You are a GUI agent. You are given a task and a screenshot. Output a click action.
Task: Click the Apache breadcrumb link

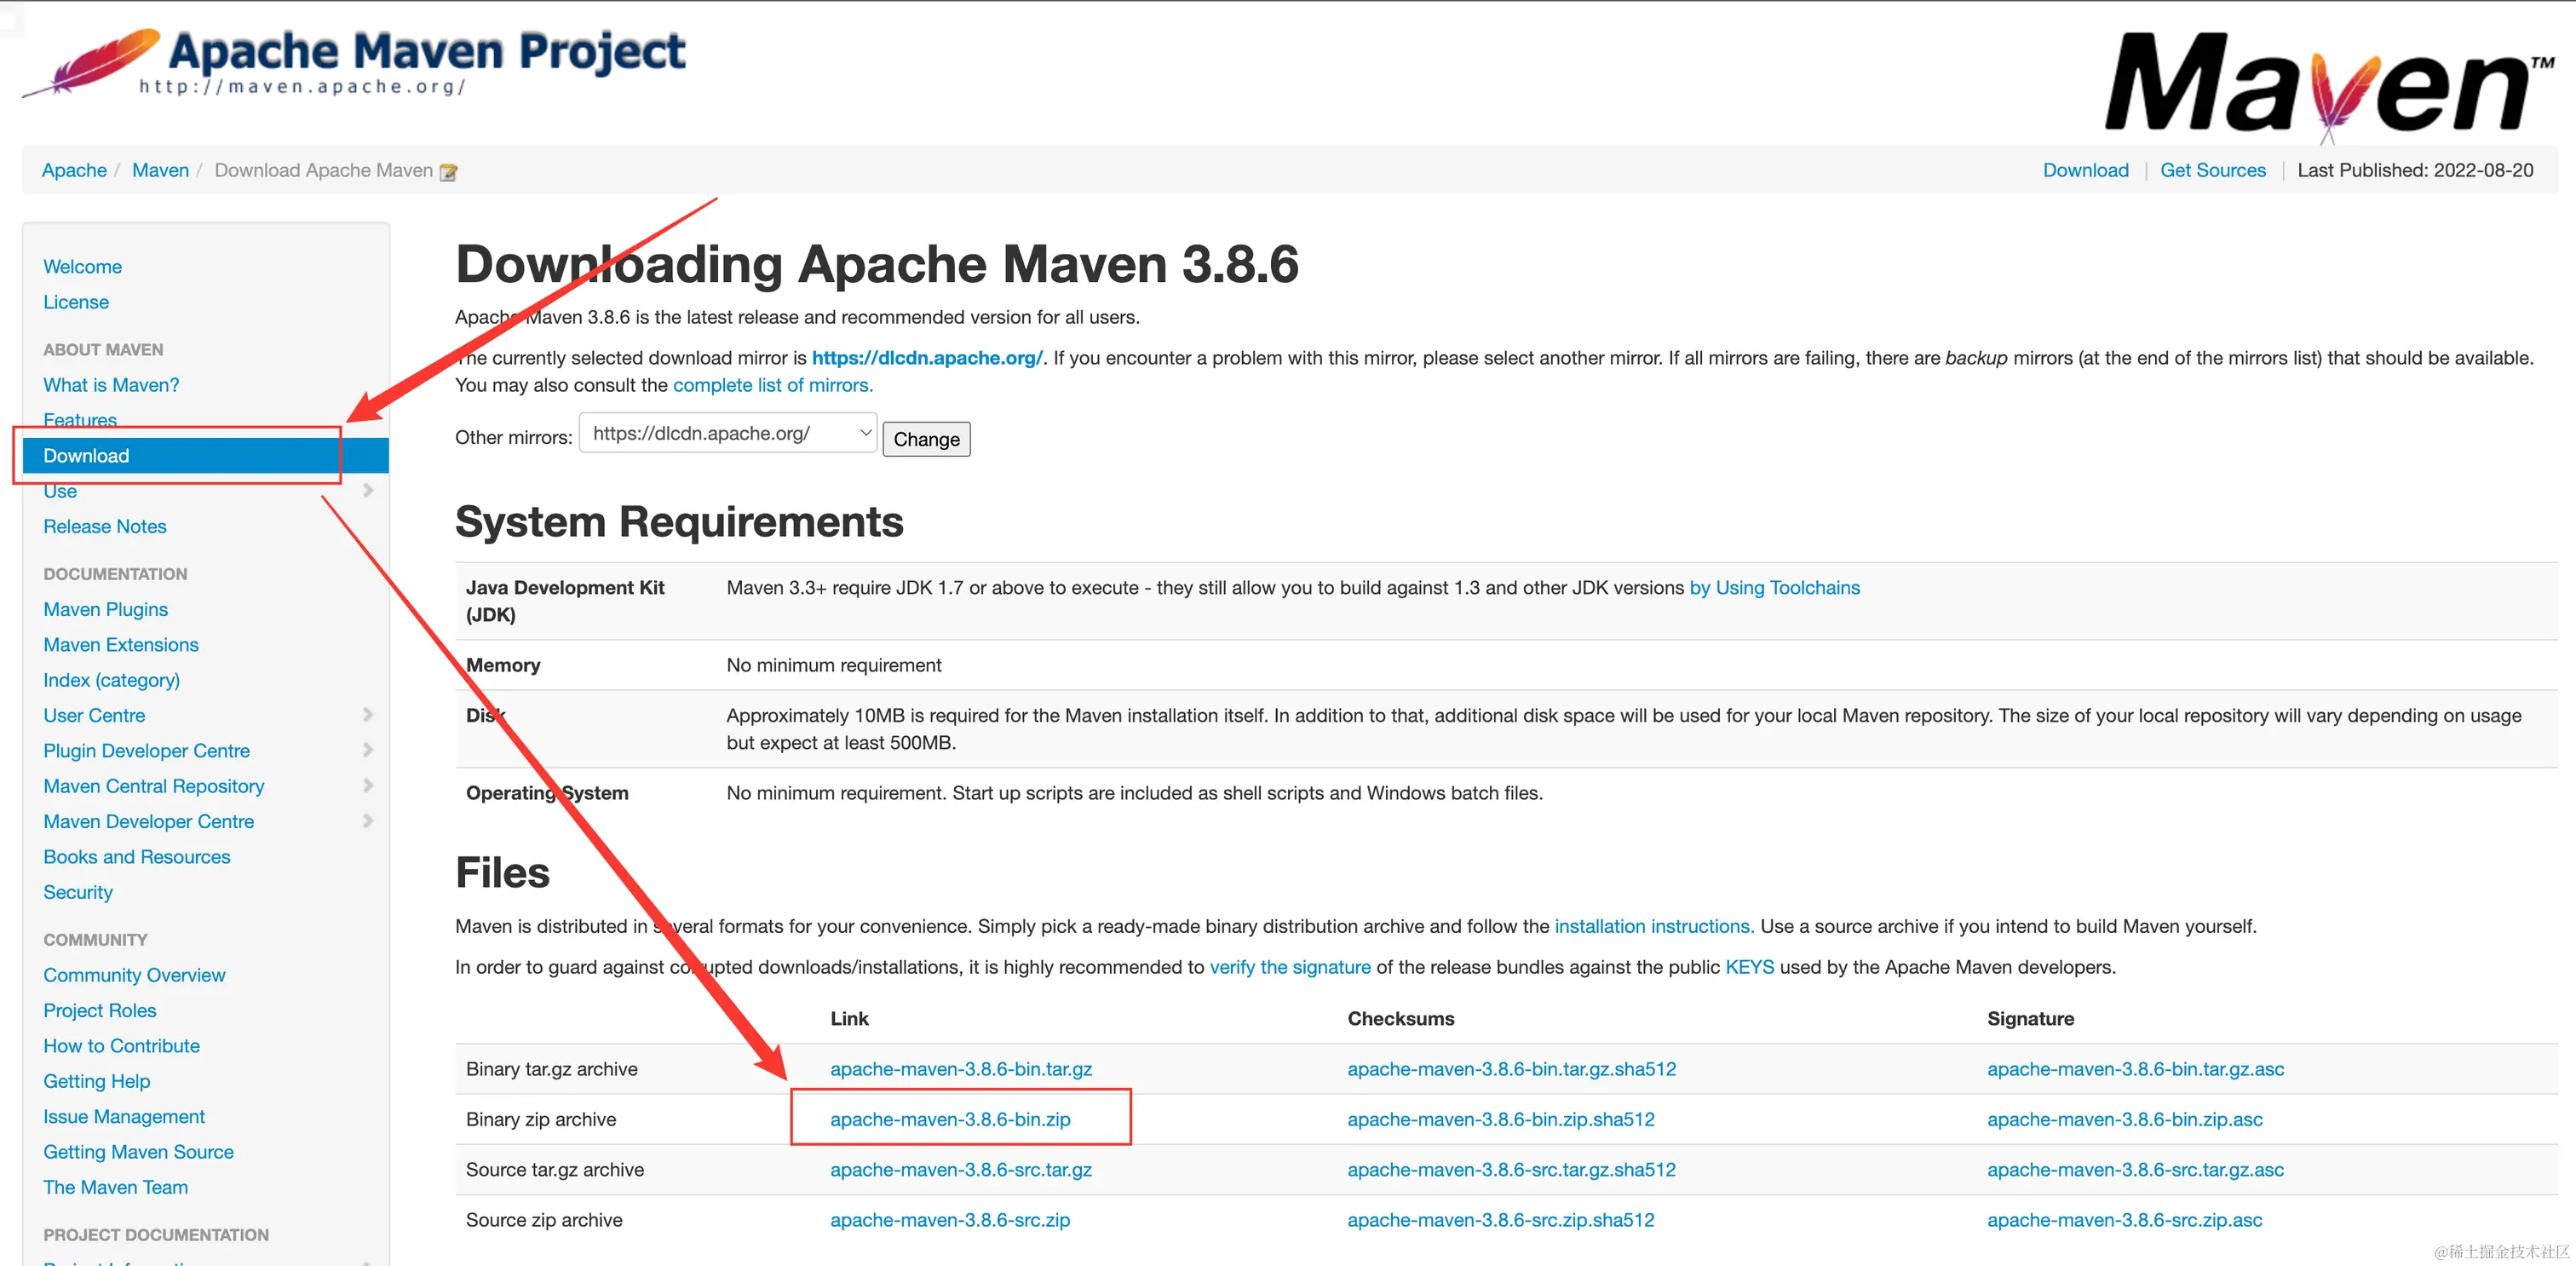74,170
